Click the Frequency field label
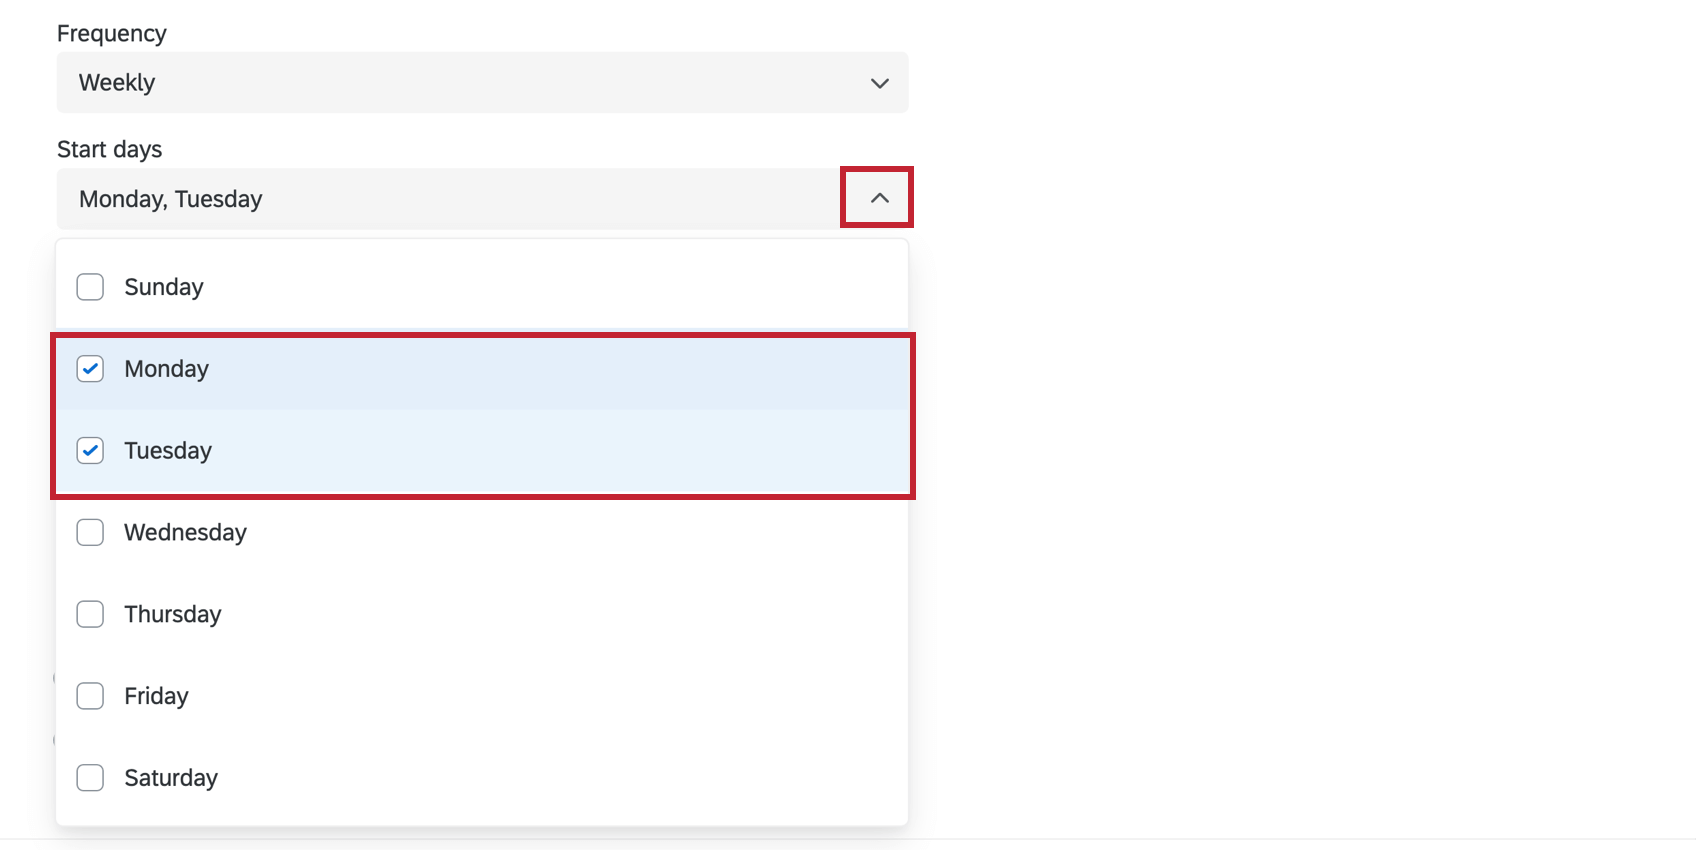Image resolution: width=1700 pixels, height=850 pixels. [x=112, y=33]
